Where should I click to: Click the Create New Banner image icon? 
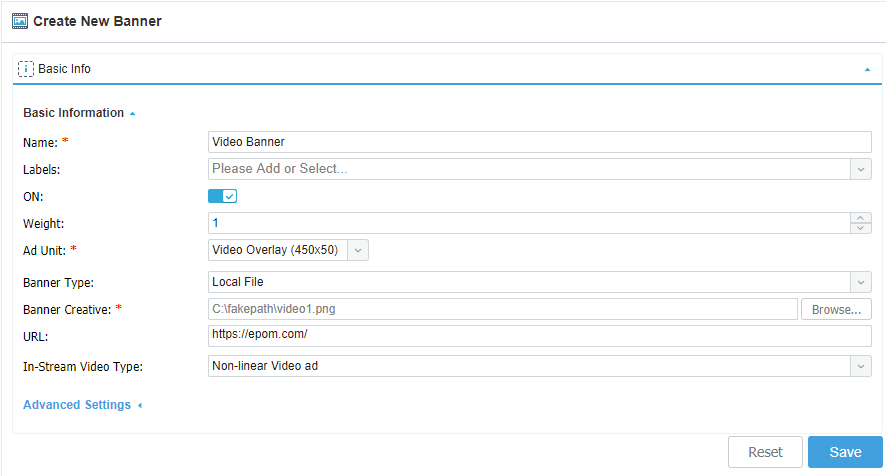coord(20,21)
